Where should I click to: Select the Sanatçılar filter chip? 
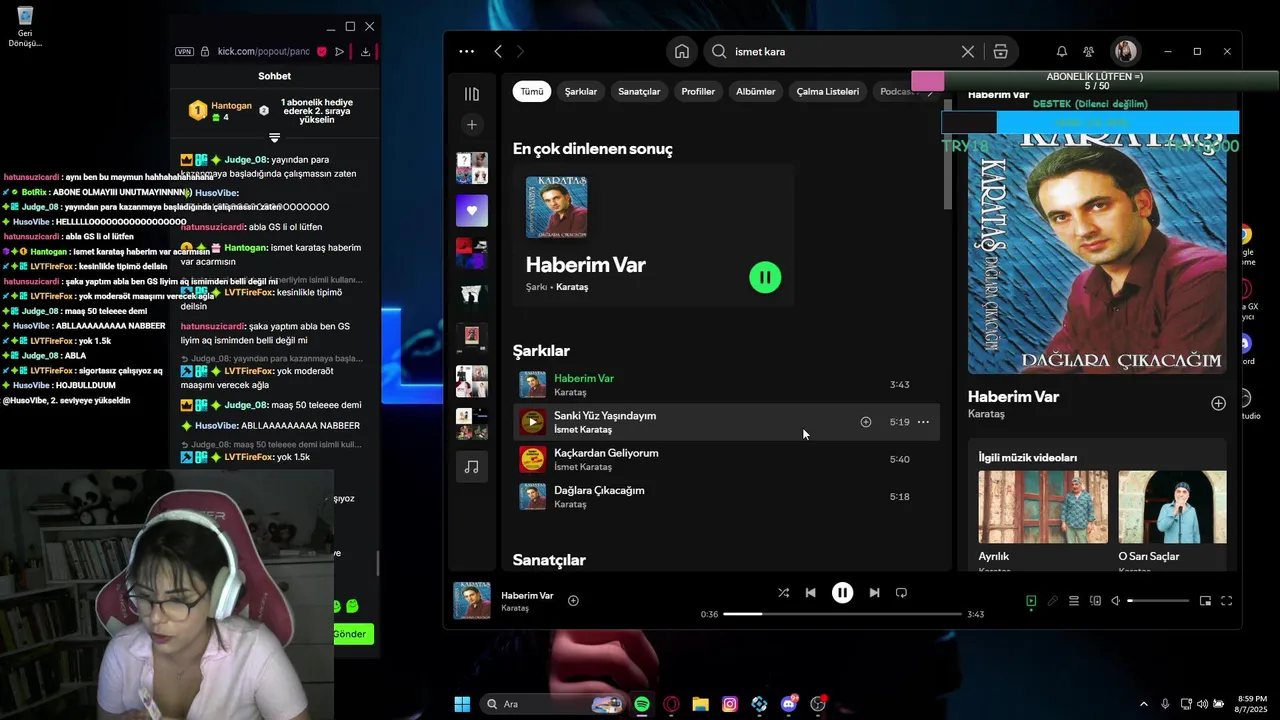pyautogui.click(x=639, y=91)
